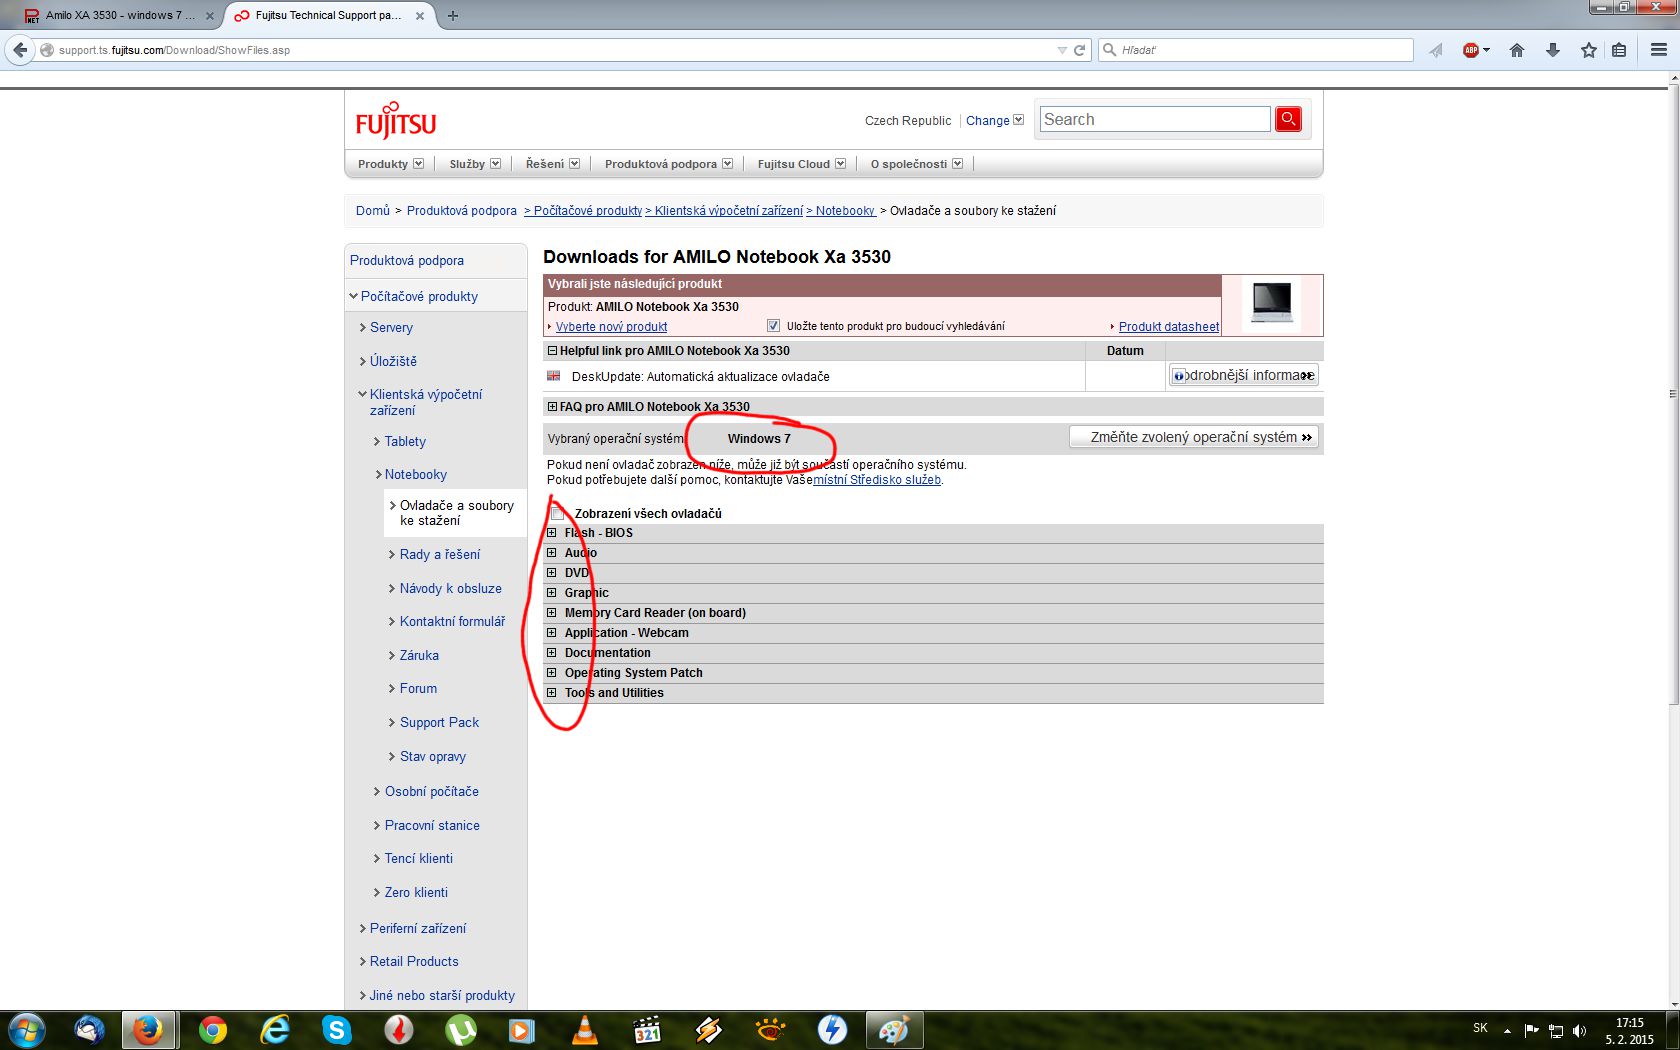This screenshot has height=1050, width=1680.
Task: Click the red search magnifier button
Action: (1288, 119)
